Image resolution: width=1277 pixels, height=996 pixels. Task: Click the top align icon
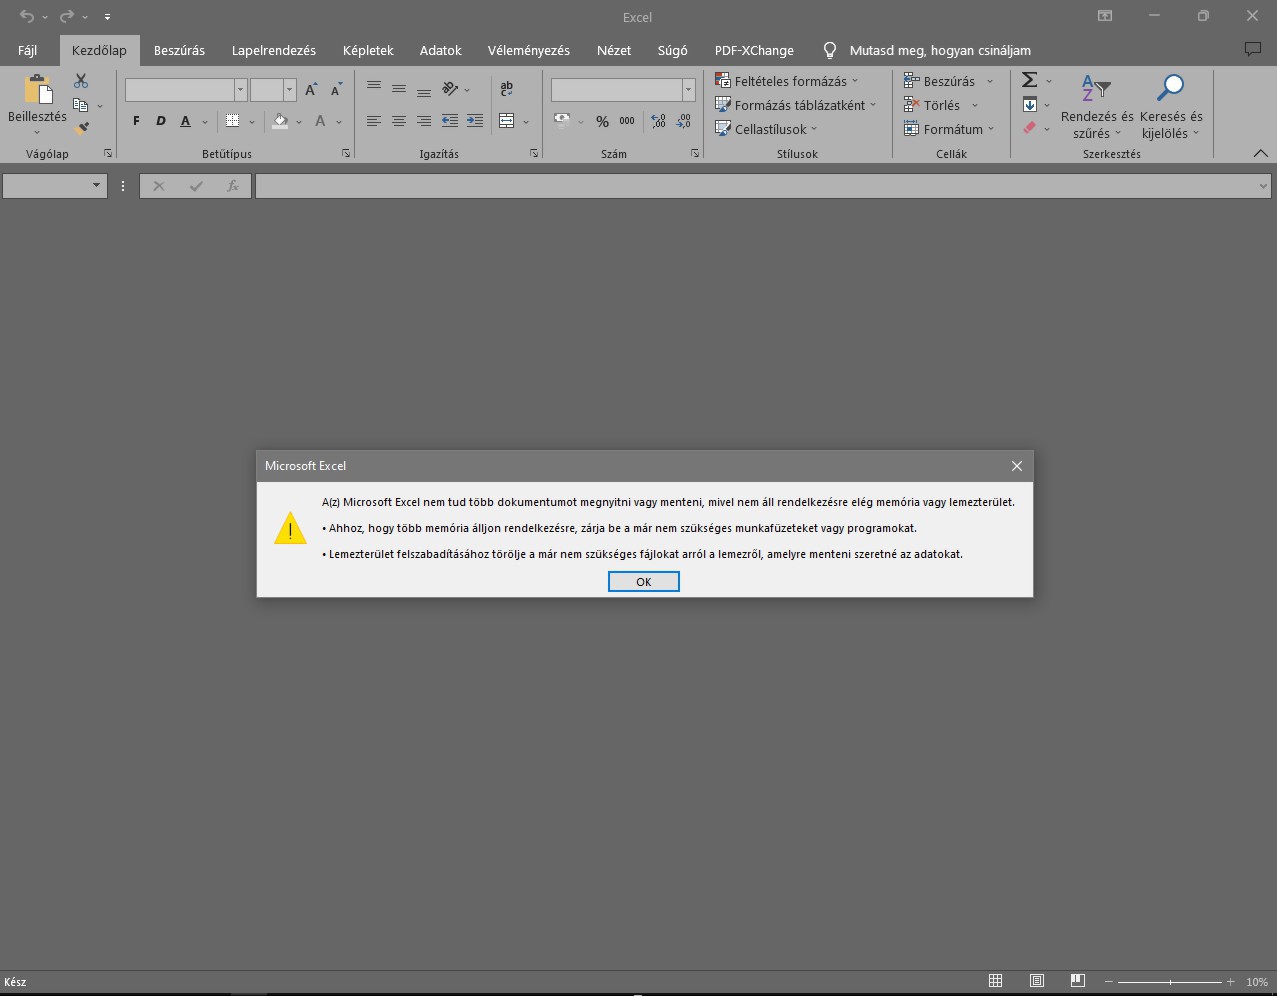[374, 89]
